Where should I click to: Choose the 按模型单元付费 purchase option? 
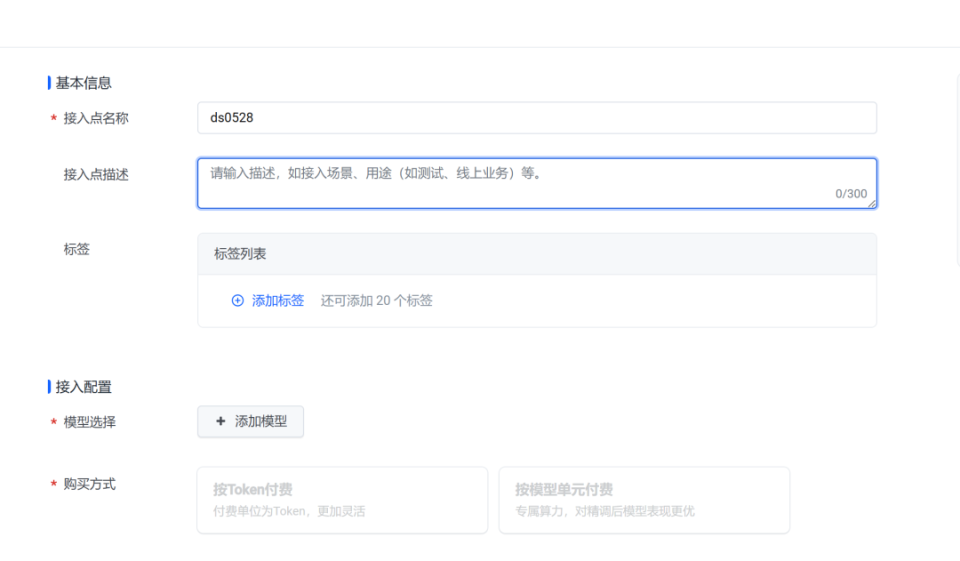[644, 500]
